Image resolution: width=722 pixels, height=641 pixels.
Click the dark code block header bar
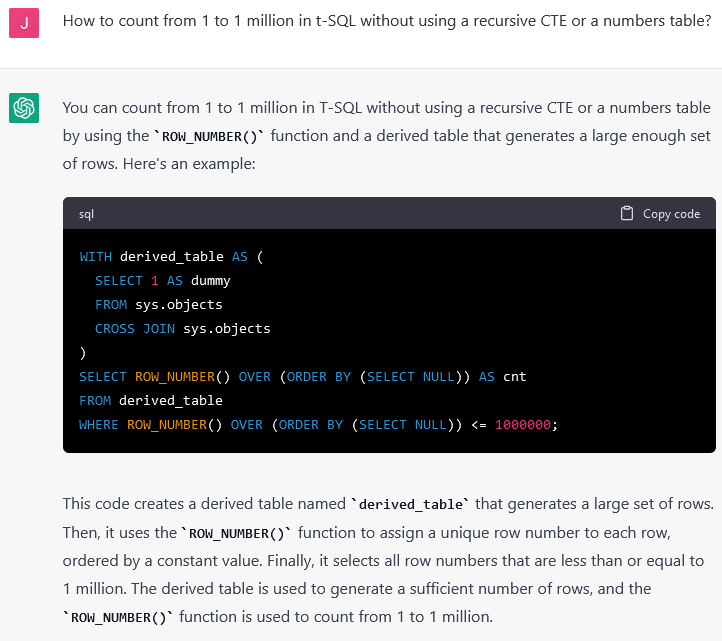[350, 214]
